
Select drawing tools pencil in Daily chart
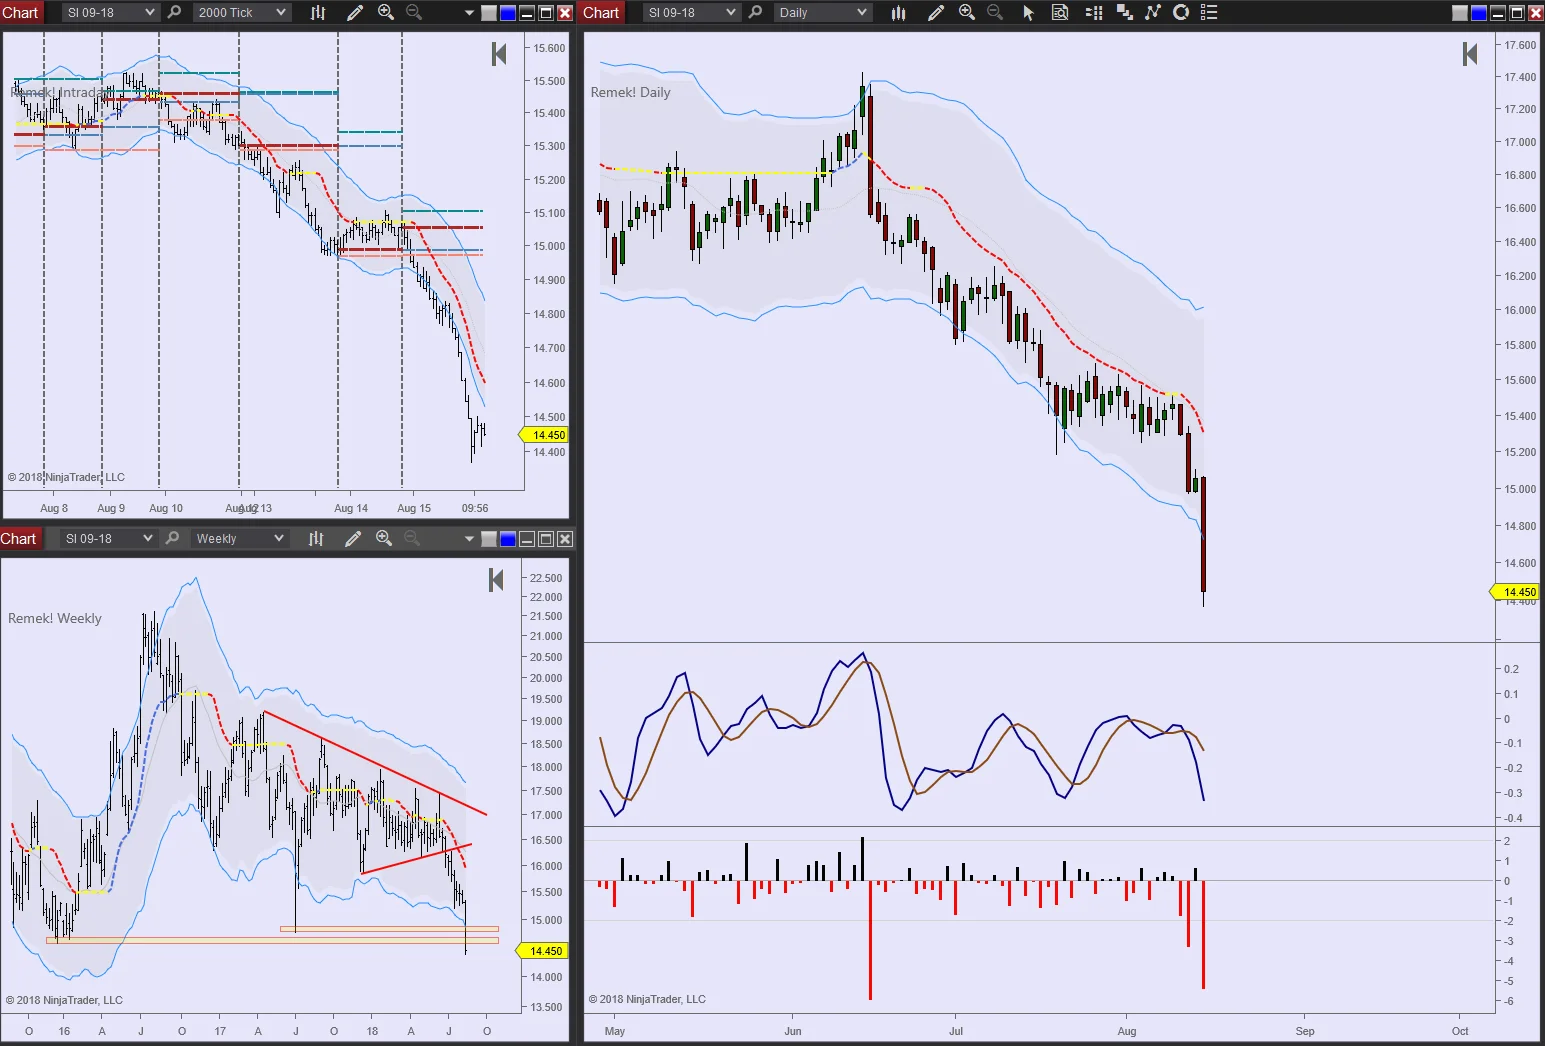click(x=936, y=13)
